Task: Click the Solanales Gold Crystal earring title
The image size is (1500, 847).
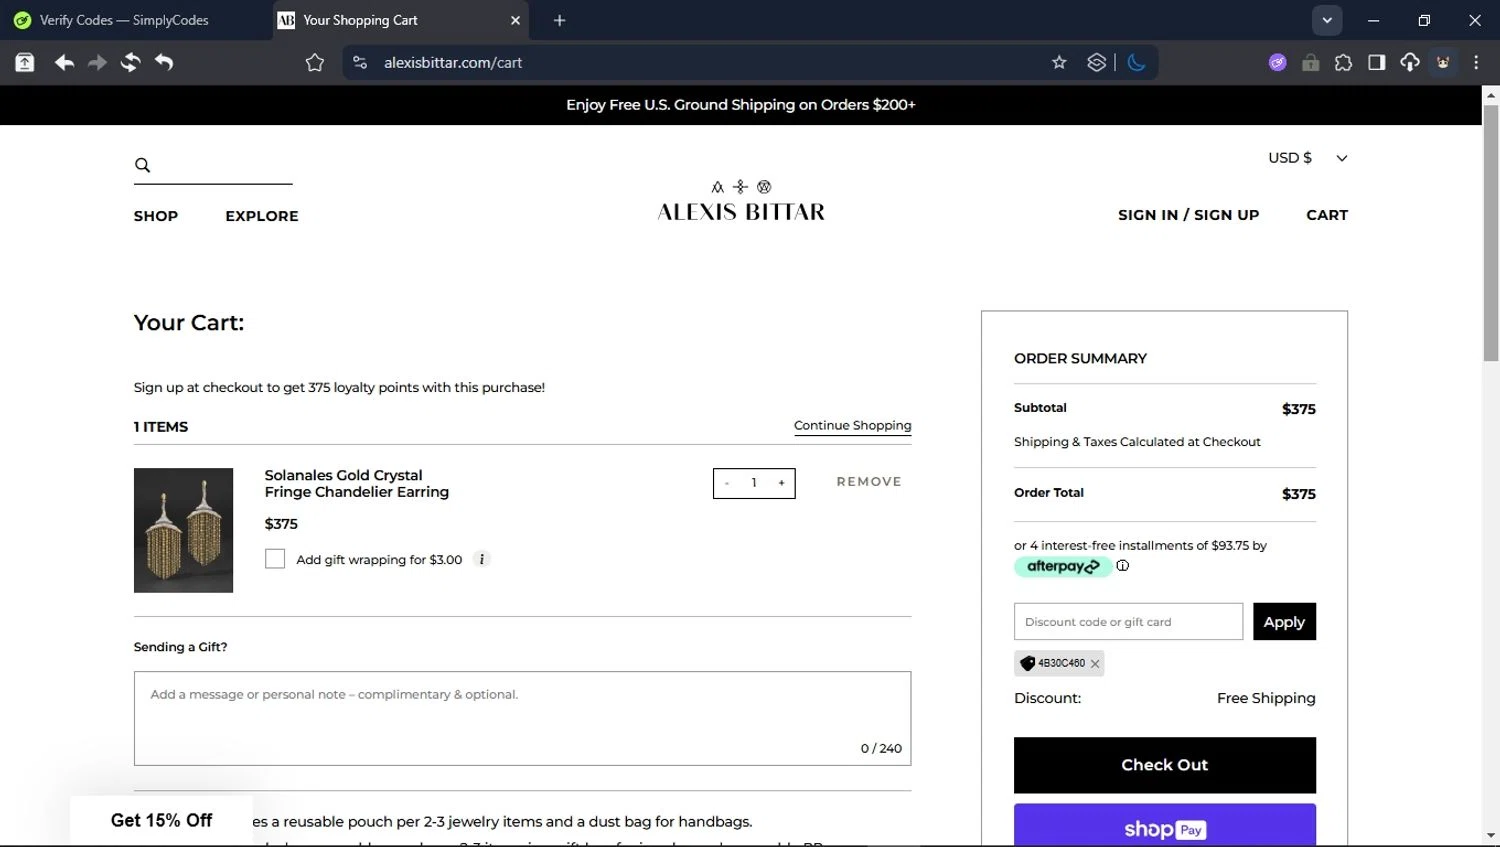Action: point(357,483)
